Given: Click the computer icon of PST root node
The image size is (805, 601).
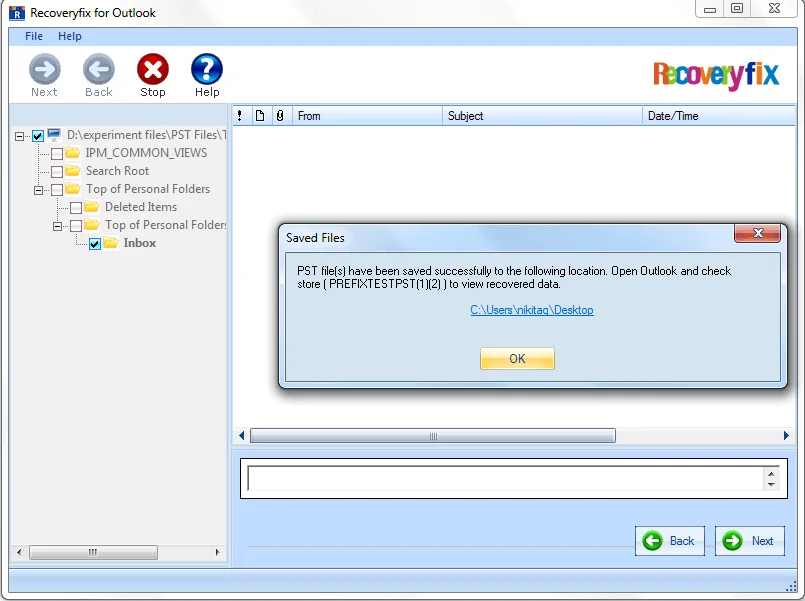Looking at the screenshot, I should click(x=54, y=134).
